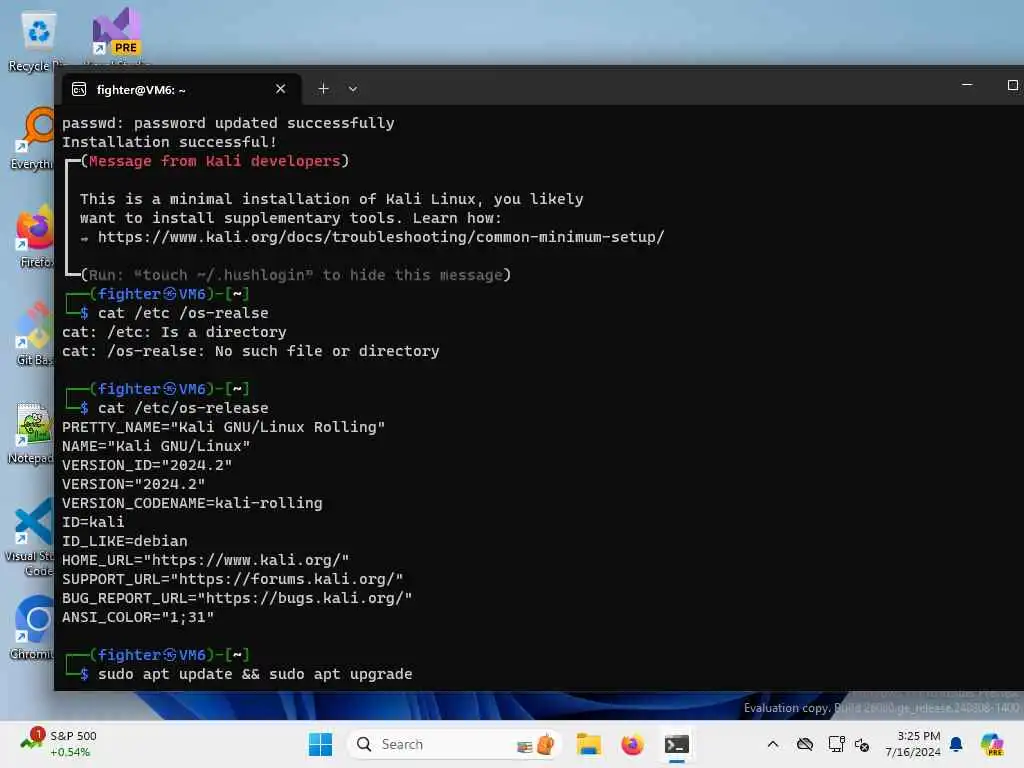The width and height of the screenshot is (1024, 768).
Task: Click the sudo apt update command line
Action: [x=255, y=674]
